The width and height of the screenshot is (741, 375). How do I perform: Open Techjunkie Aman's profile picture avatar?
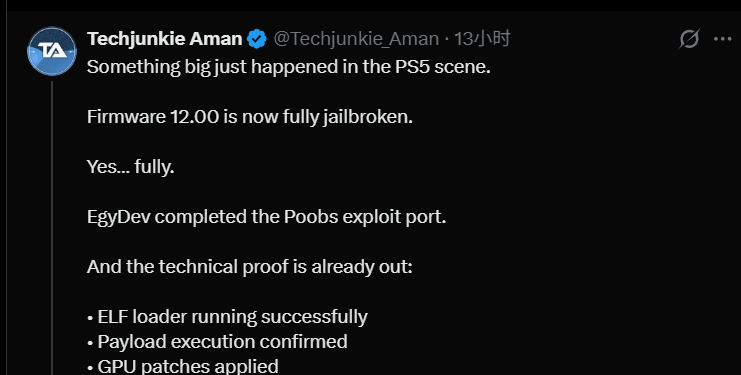(x=52, y=51)
